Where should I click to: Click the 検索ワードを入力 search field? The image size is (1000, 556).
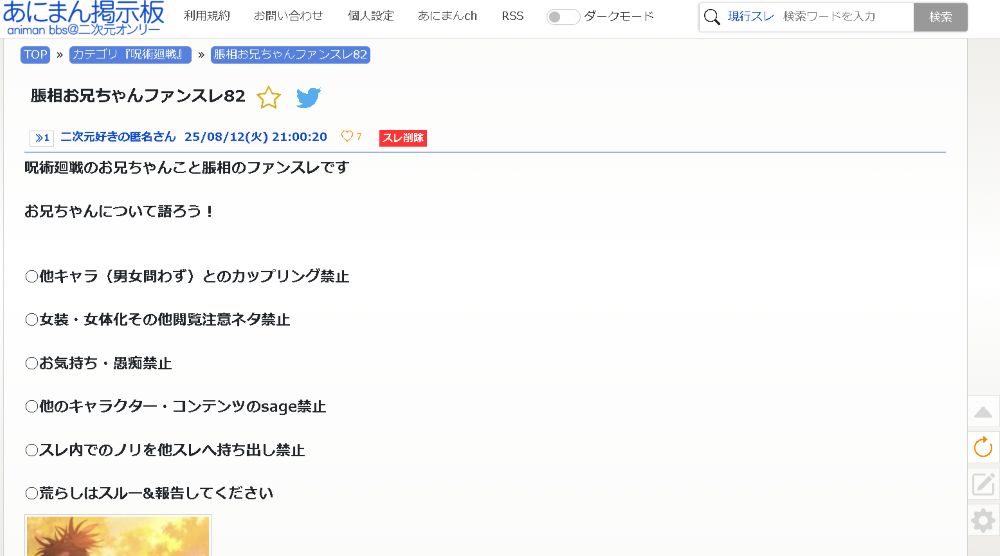tap(845, 17)
